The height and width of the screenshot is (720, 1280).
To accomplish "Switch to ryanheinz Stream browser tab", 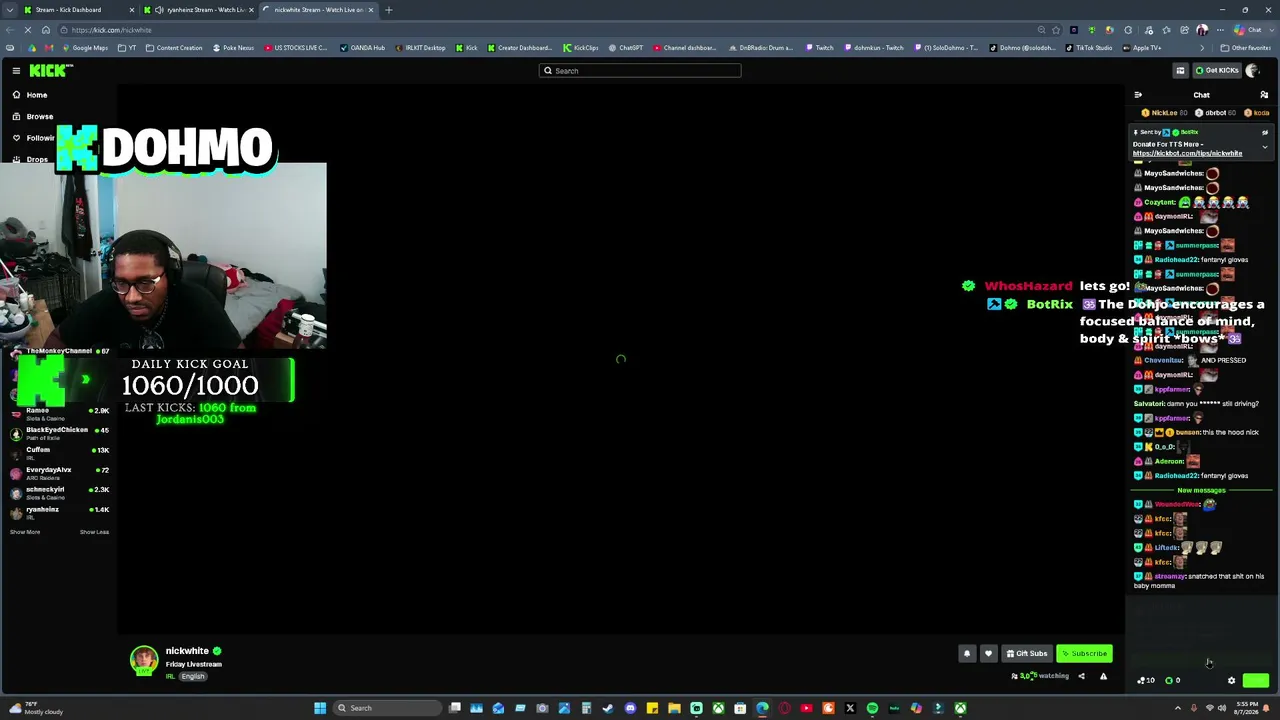I will pos(198,10).
